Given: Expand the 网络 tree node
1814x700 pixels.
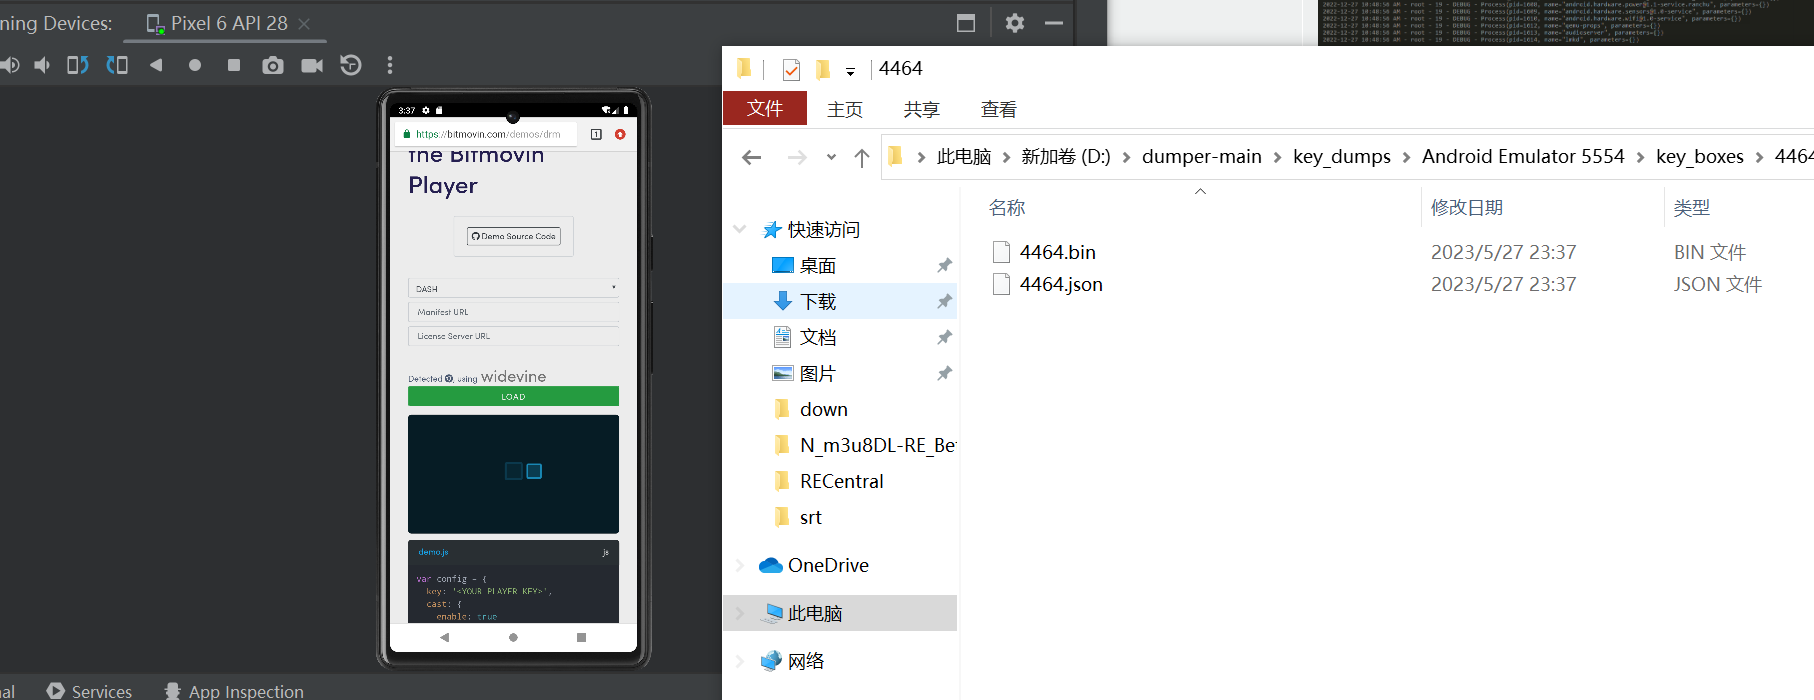Looking at the screenshot, I should (x=740, y=661).
